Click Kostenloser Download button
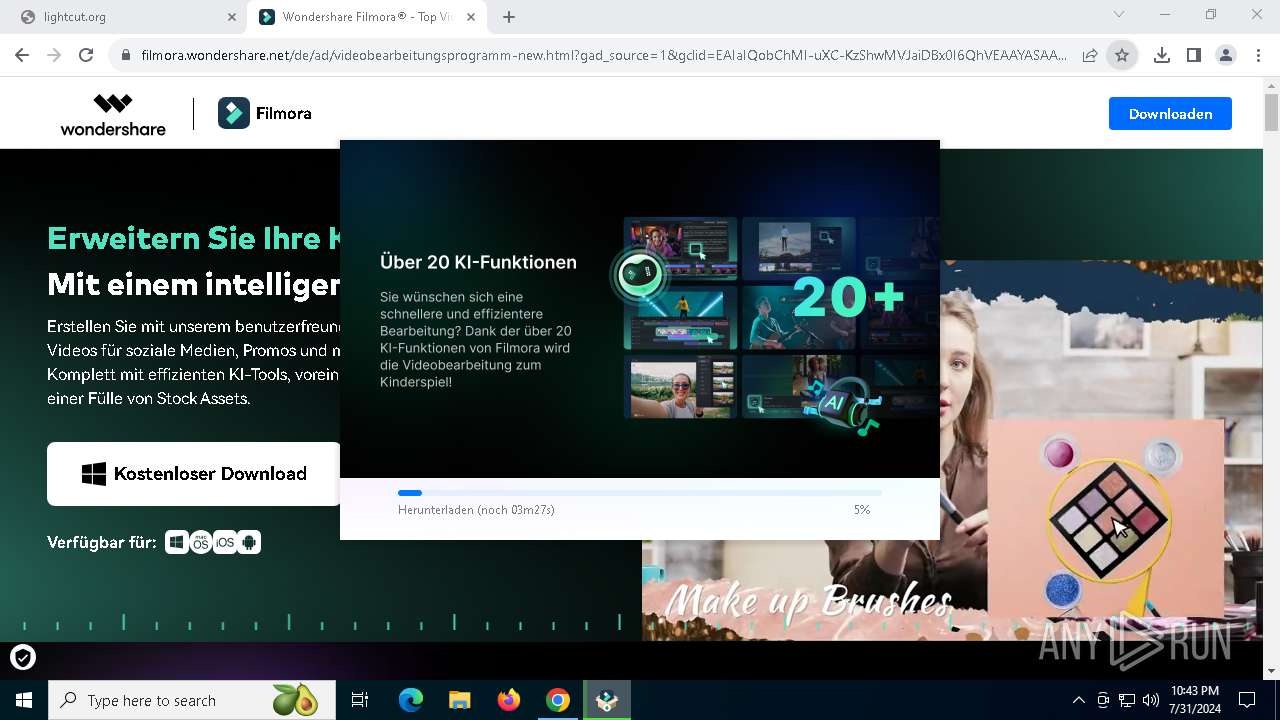This screenshot has width=1280, height=720. tap(194, 474)
